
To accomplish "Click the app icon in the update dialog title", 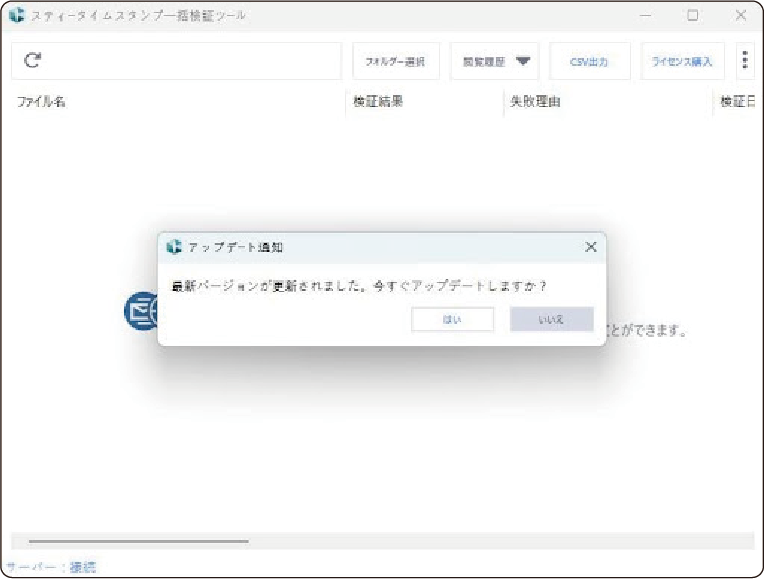I will [x=175, y=247].
